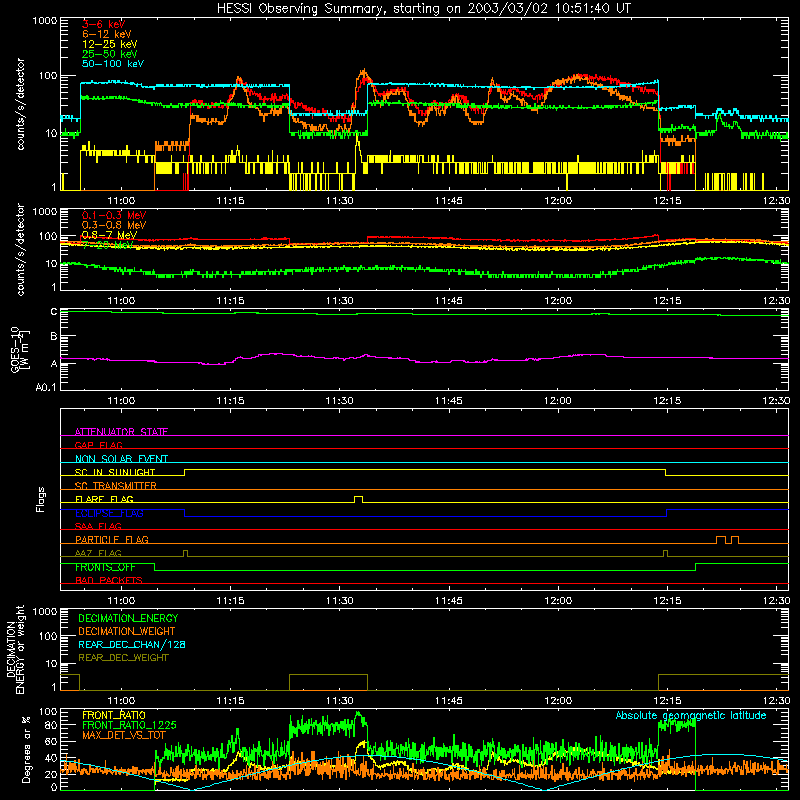Click the '6-12 keV' legend label
Viewport: 800px width, 800px height.
click(107, 34)
